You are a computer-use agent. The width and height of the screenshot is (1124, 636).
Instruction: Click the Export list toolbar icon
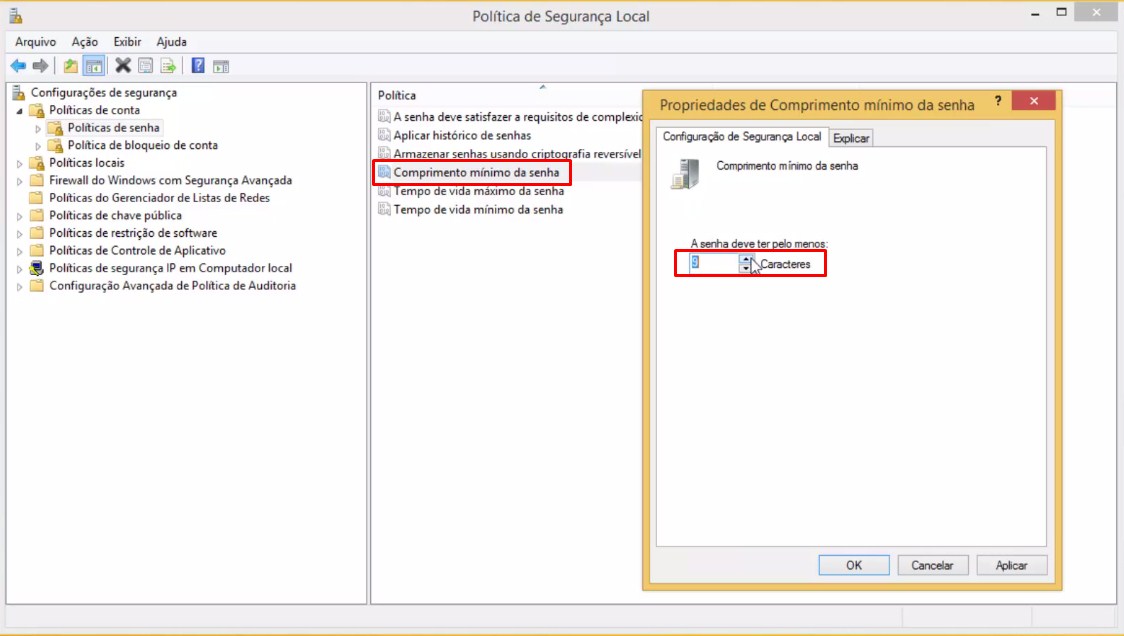[168, 66]
